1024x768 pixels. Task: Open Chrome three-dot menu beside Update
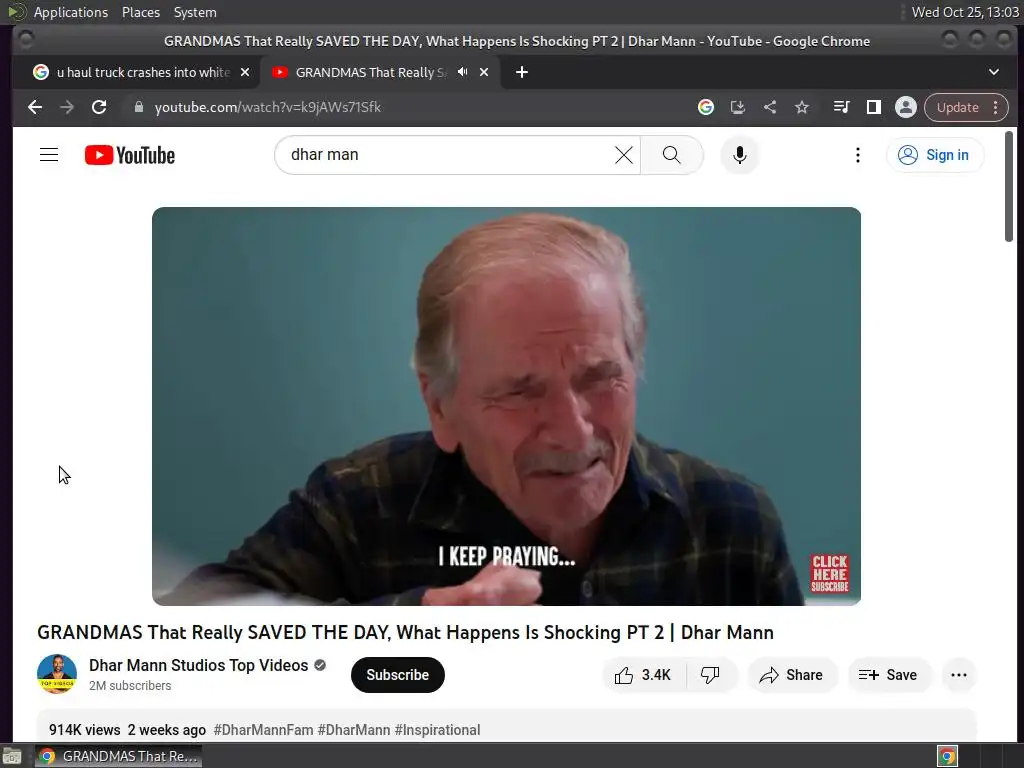(x=995, y=107)
